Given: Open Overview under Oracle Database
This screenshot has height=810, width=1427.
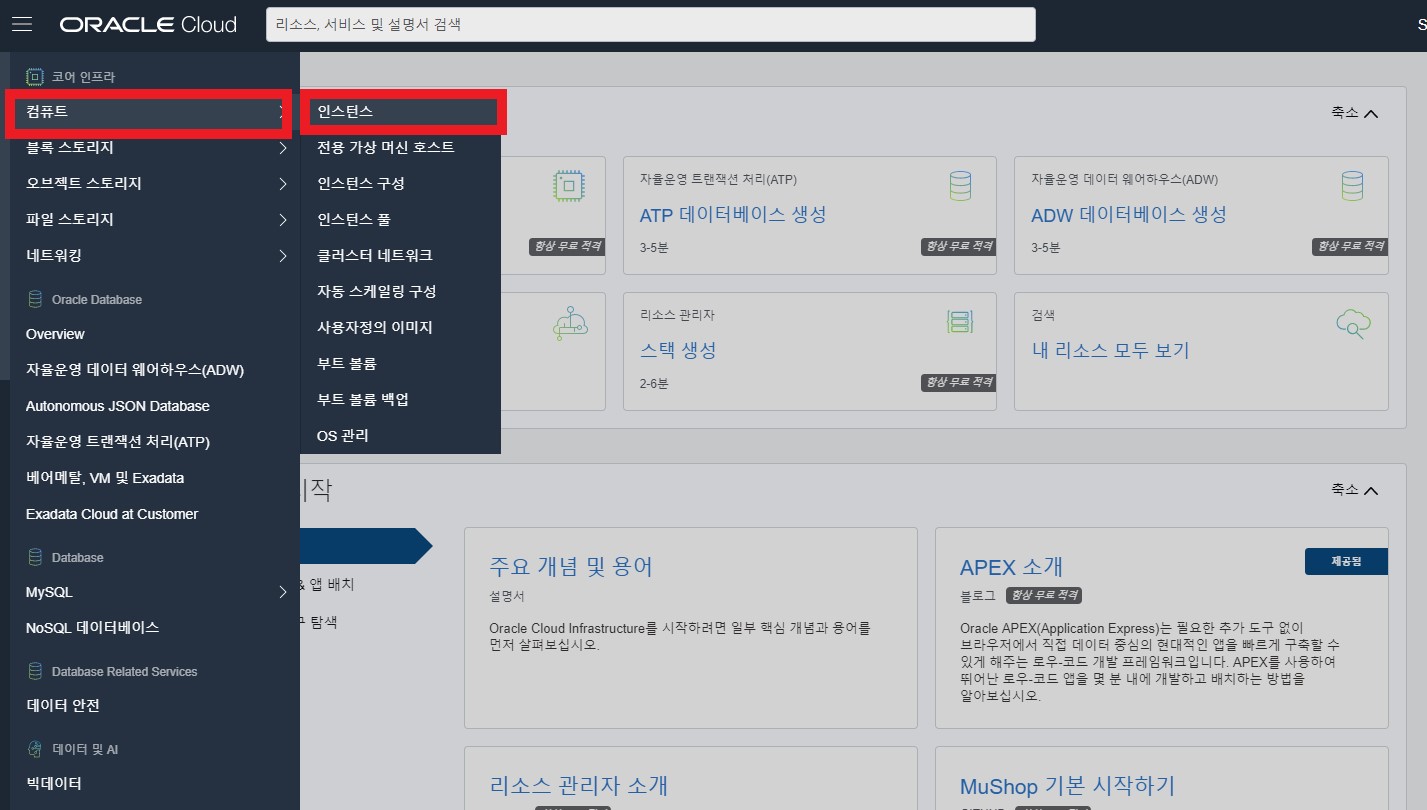Looking at the screenshot, I should click(x=55, y=334).
